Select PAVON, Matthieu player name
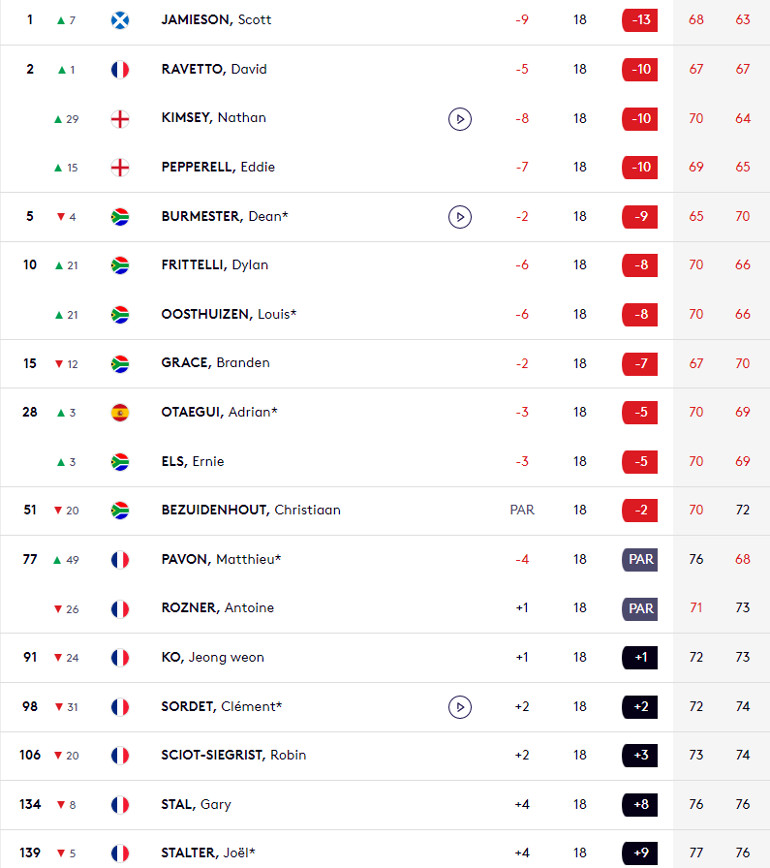Viewport: 770px width, 868px height. point(221,559)
